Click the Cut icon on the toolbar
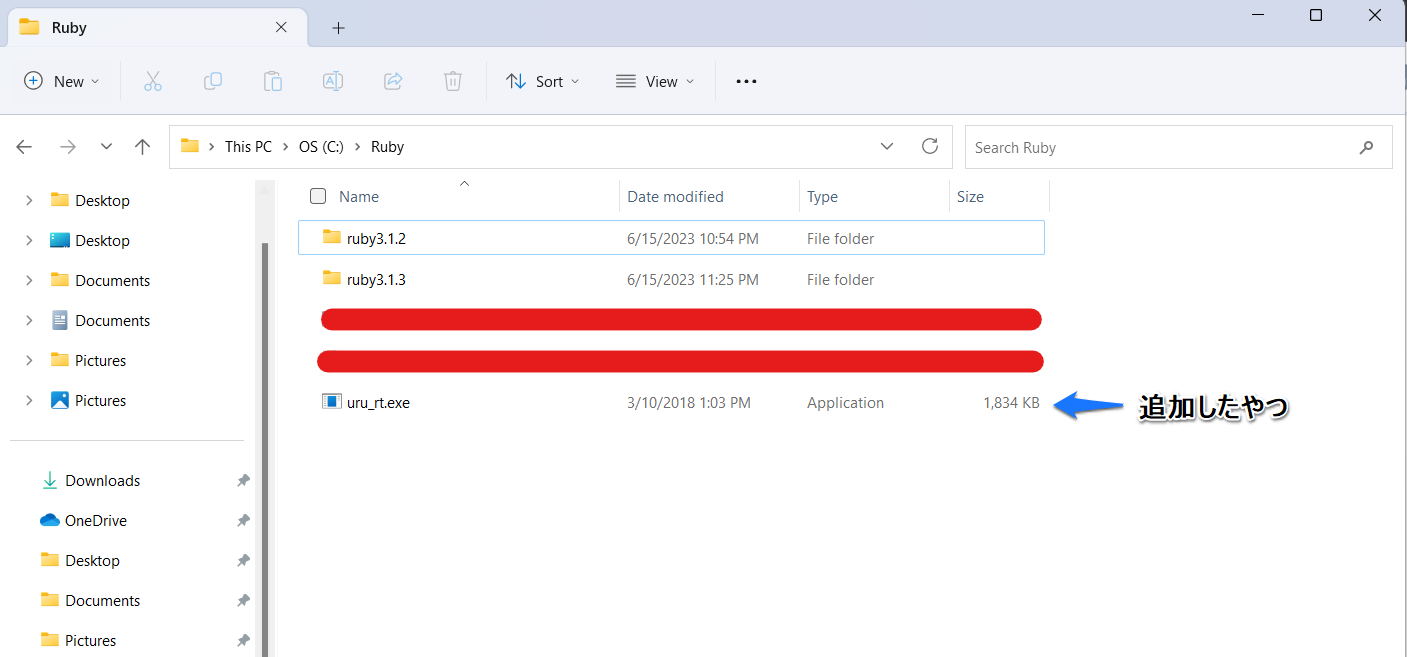Image resolution: width=1407 pixels, height=657 pixels. pyautogui.click(x=152, y=81)
